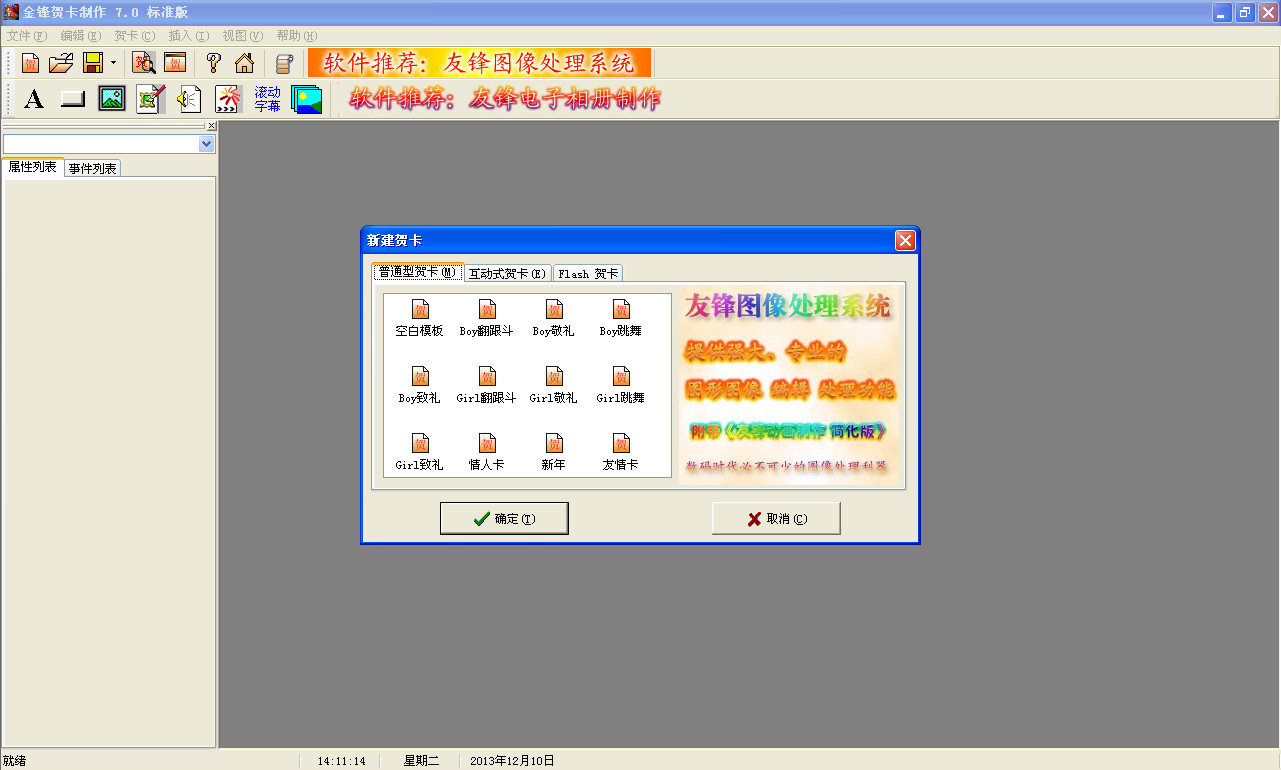
Task: Click the 友锋图像处理系统 advertisement image in dialog
Action: tap(790, 386)
